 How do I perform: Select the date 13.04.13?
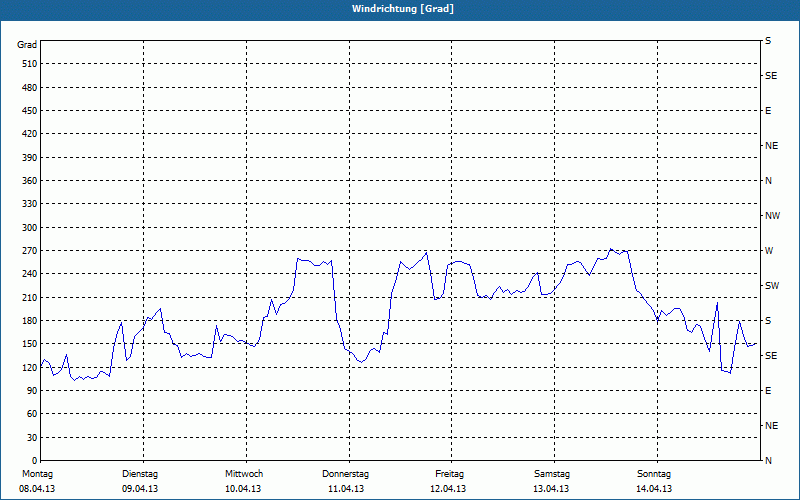pos(551,489)
